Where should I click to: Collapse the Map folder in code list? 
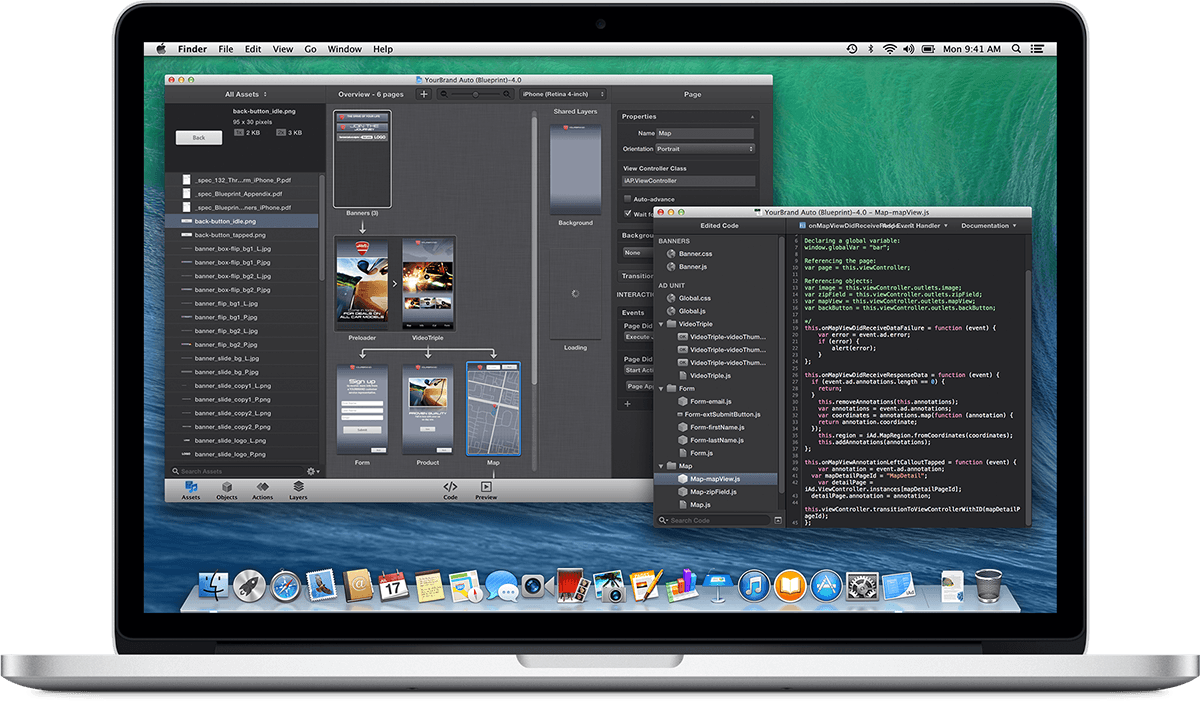(661, 466)
